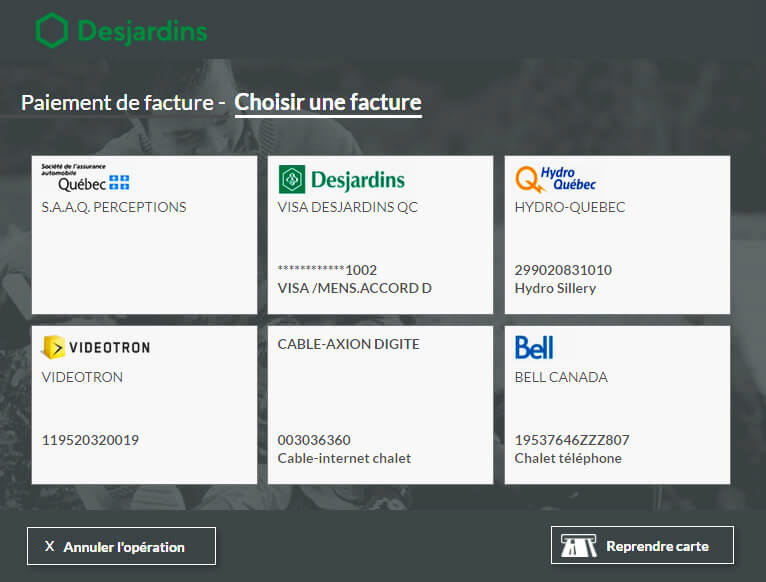Click the Paiement de facture title text
This screenshot has height=582, width=766.
[118, 103]
